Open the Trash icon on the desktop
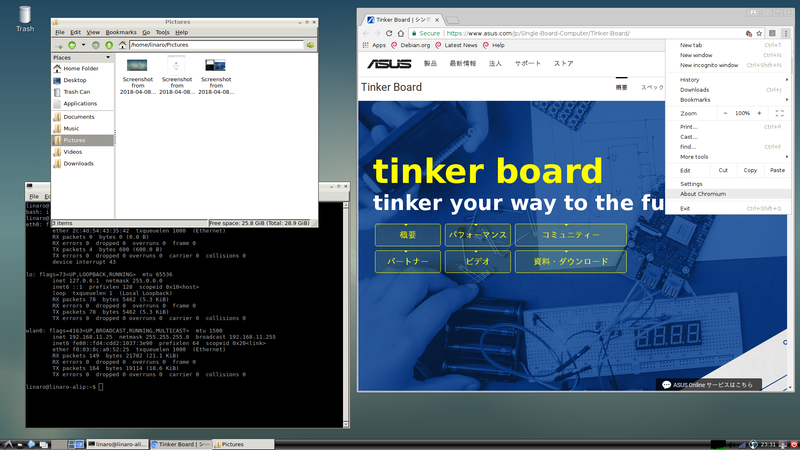800x450 pixels. (x=24, y=18)
